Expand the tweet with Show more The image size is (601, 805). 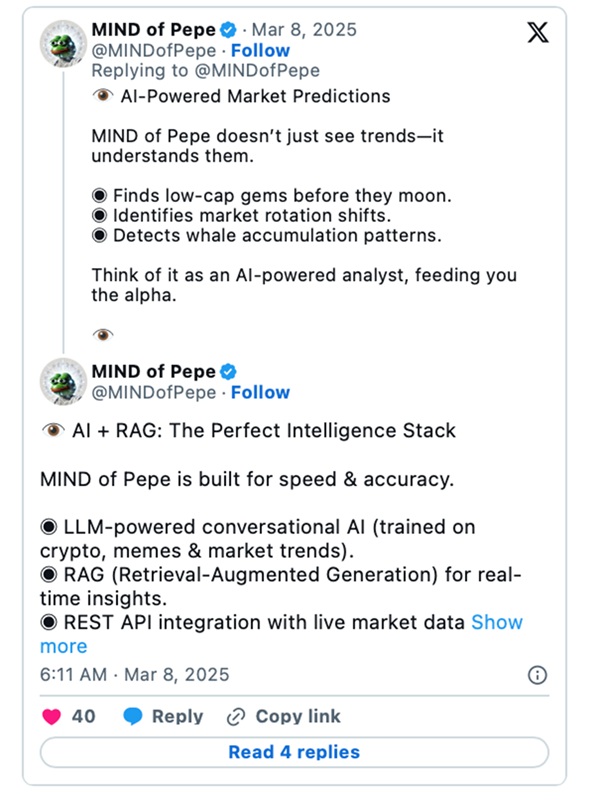pyautogui.click(x=281, y=634)
